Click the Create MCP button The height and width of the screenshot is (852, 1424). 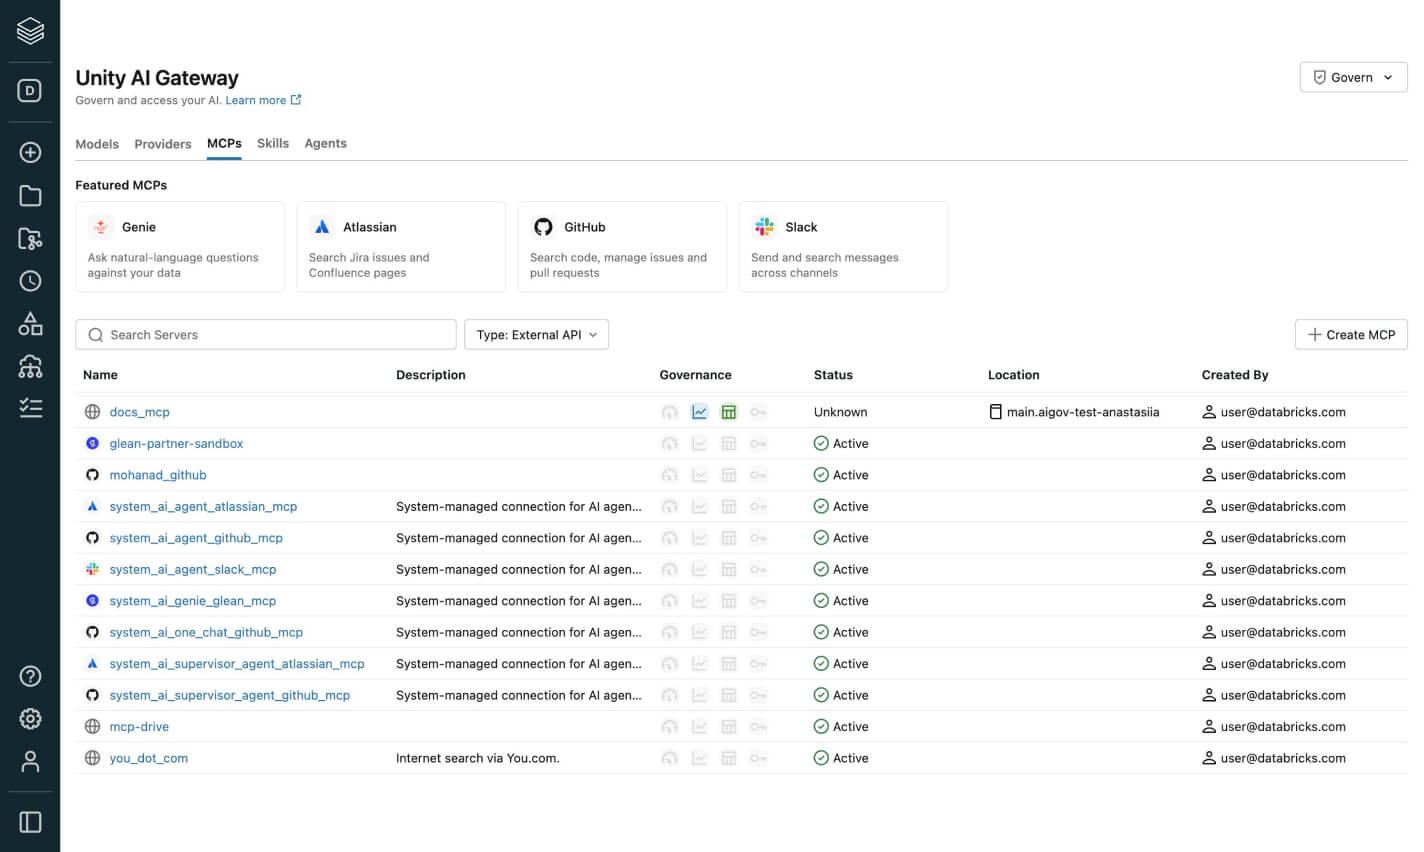point(1351,335)
